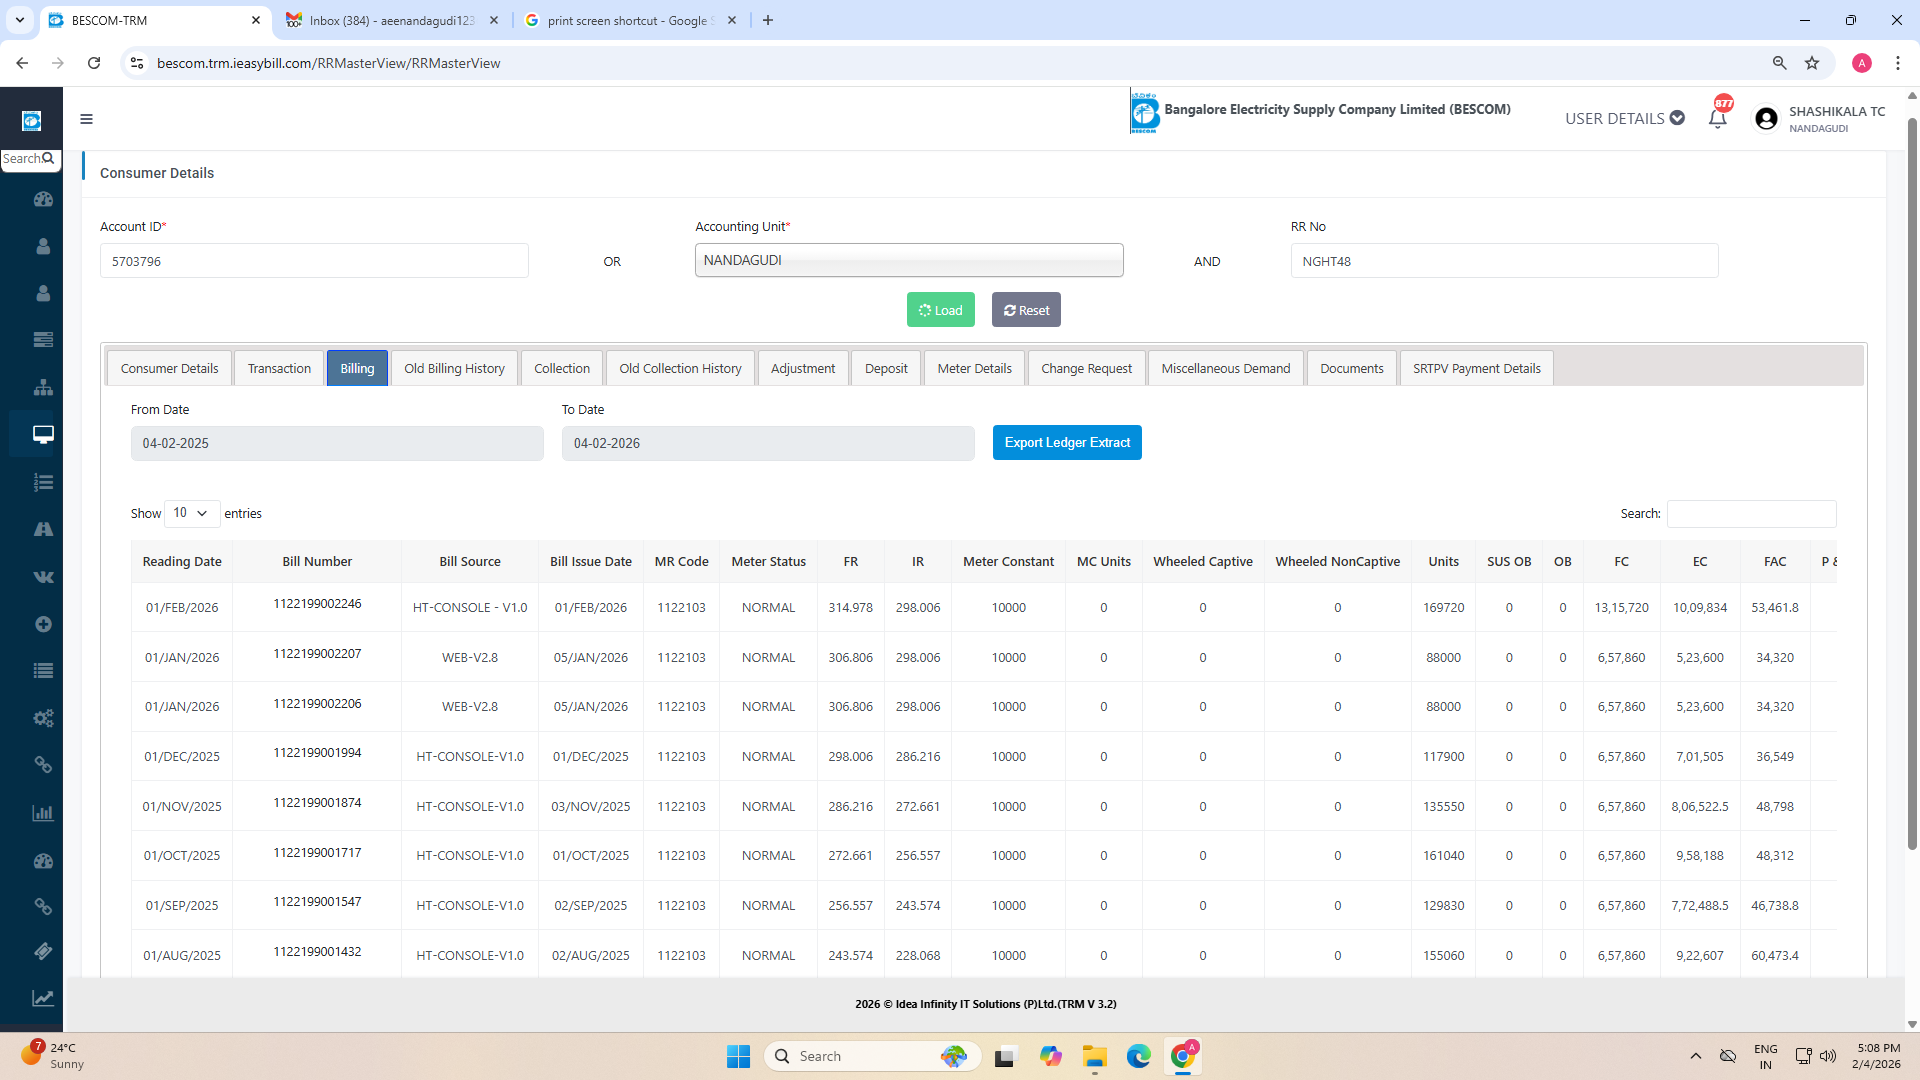Screen dimensions: 1920x1080
Task: Click the table Search input field
Action: click(x=1751, y=513)
